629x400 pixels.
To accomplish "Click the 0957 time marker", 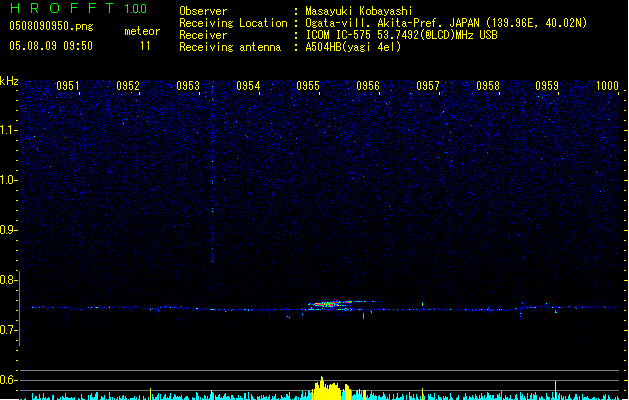I will (x=428, y=86).
